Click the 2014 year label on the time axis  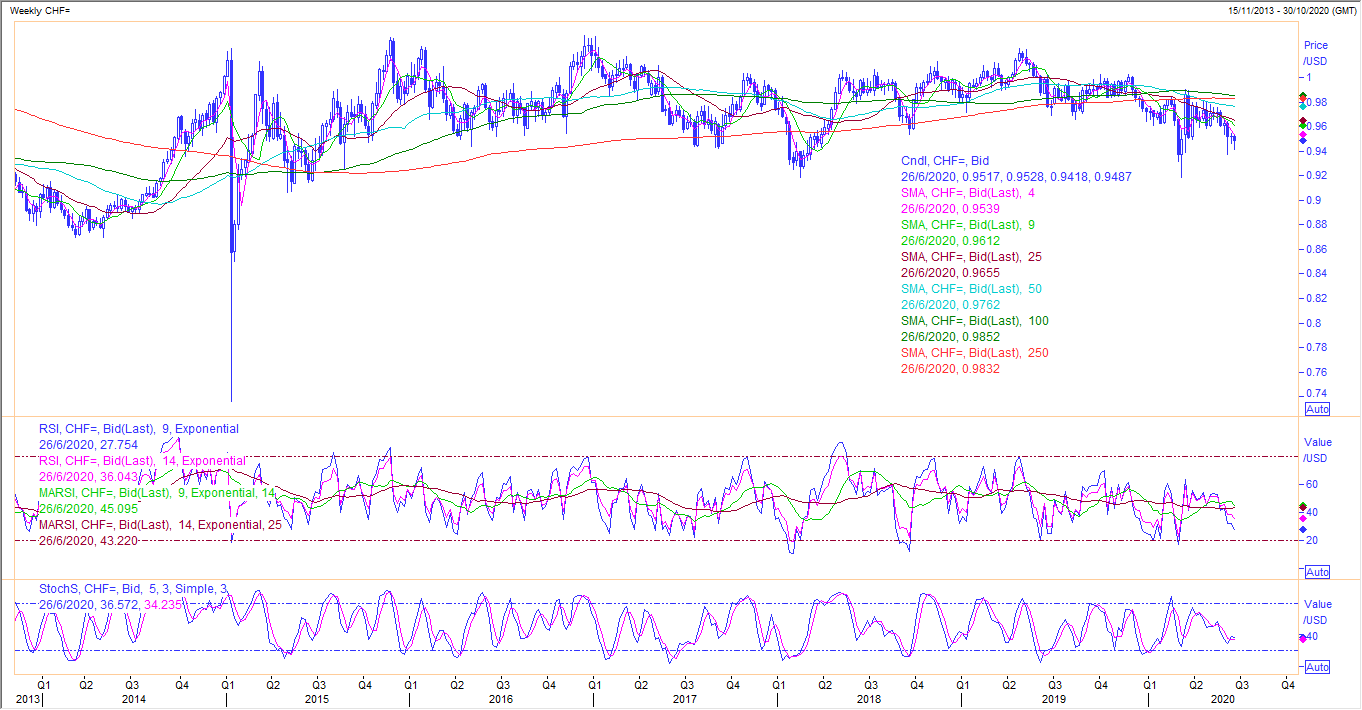click(133, 701)
